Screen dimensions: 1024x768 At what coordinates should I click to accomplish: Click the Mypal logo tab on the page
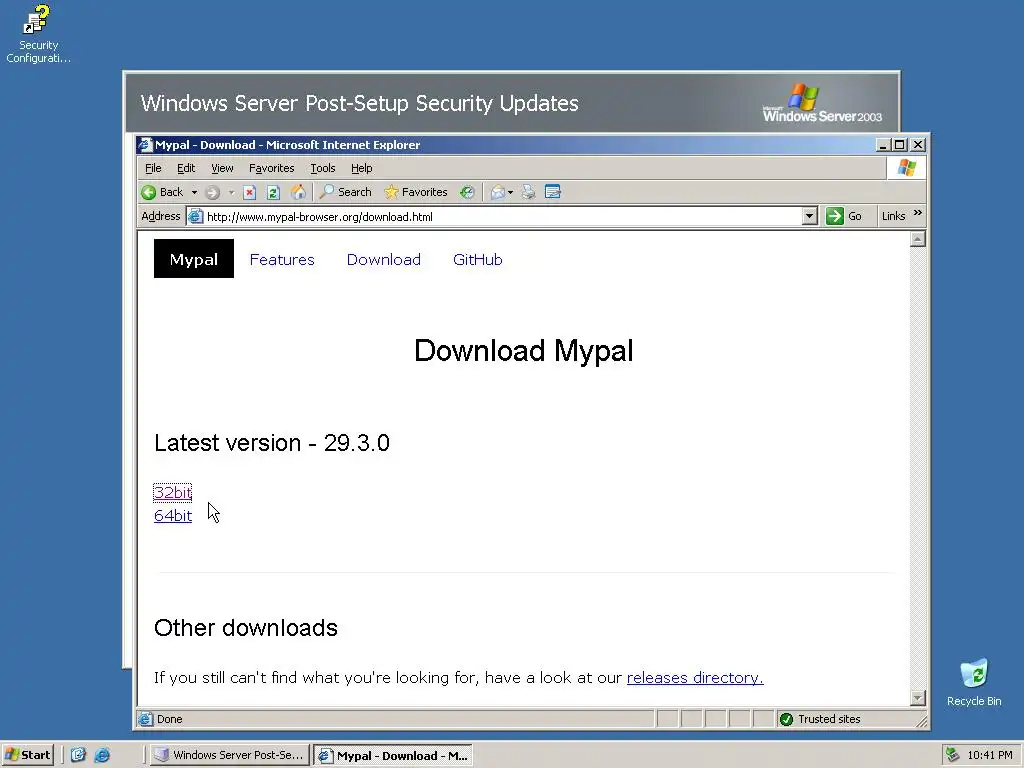[x=193, y=259]
